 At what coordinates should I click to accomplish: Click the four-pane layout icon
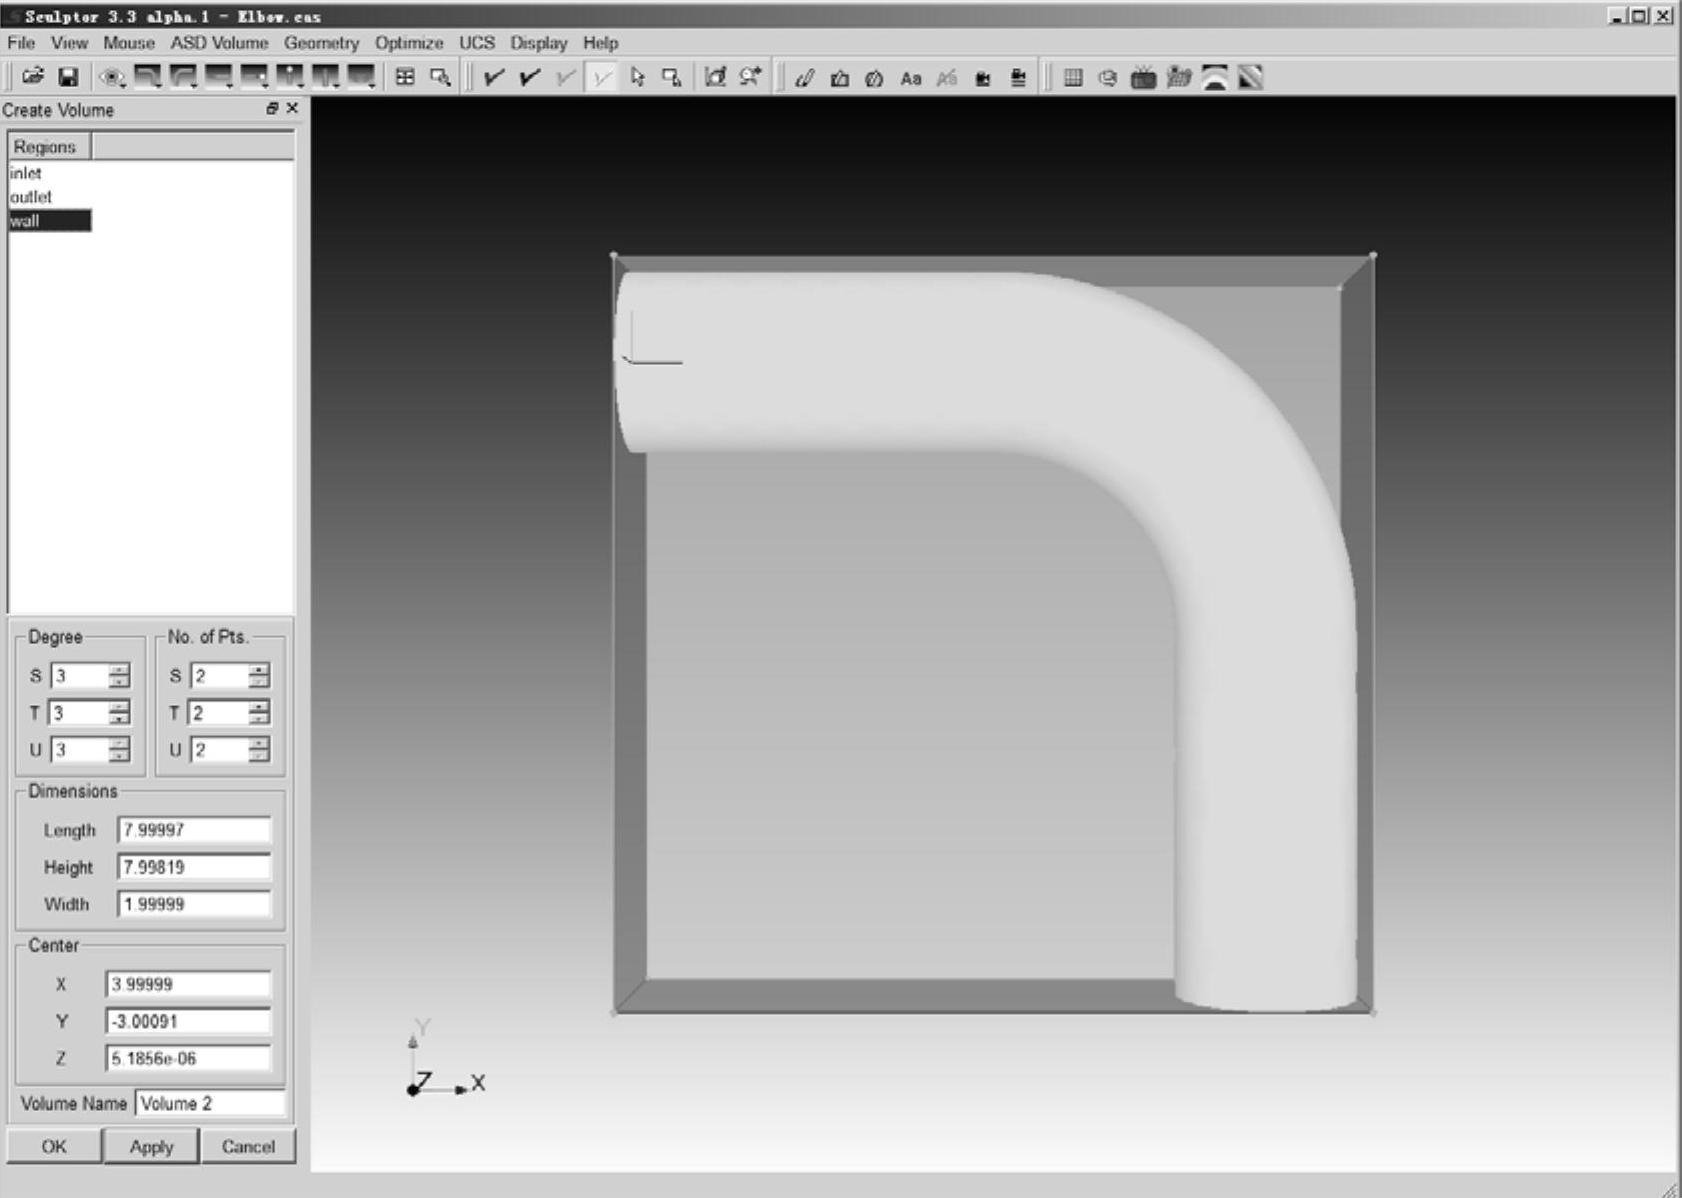(405, 77)
